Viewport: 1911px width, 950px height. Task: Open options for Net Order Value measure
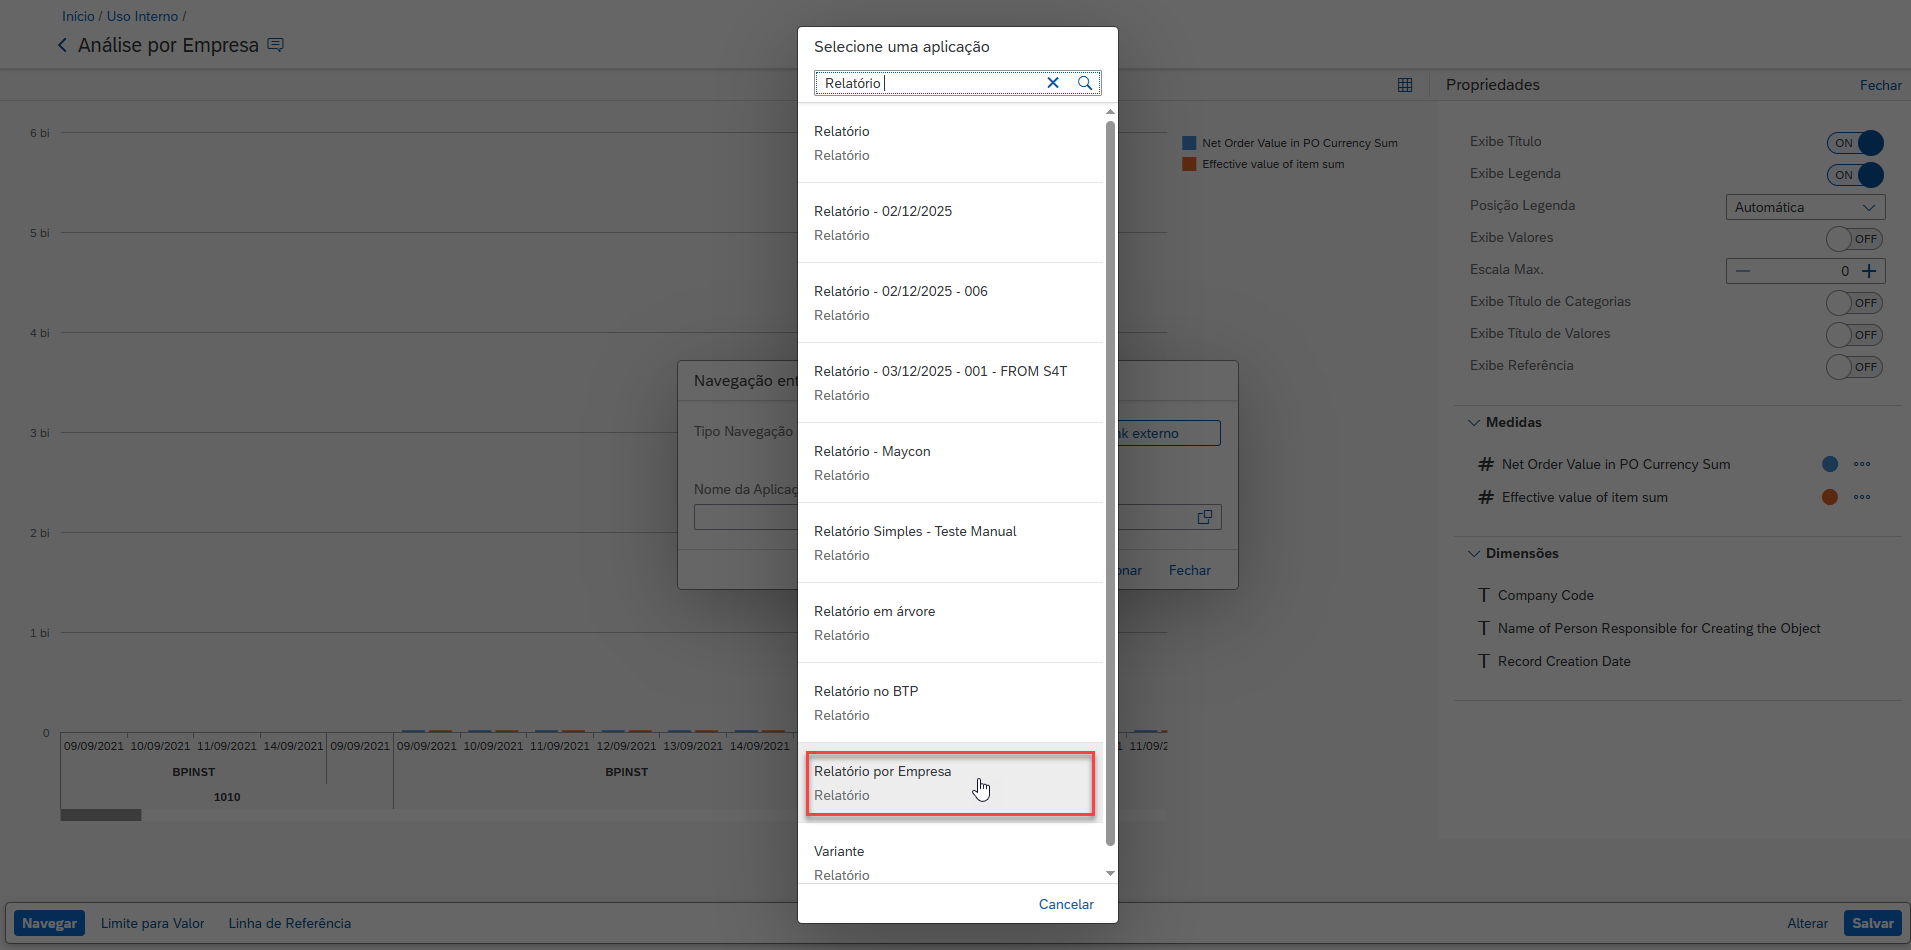point(1861,464)
